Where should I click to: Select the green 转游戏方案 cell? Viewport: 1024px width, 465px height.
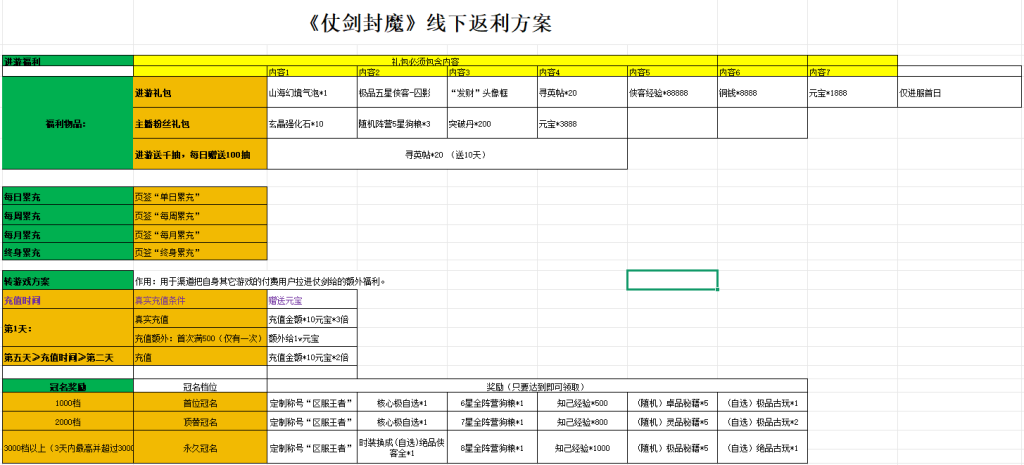point(68,281)
